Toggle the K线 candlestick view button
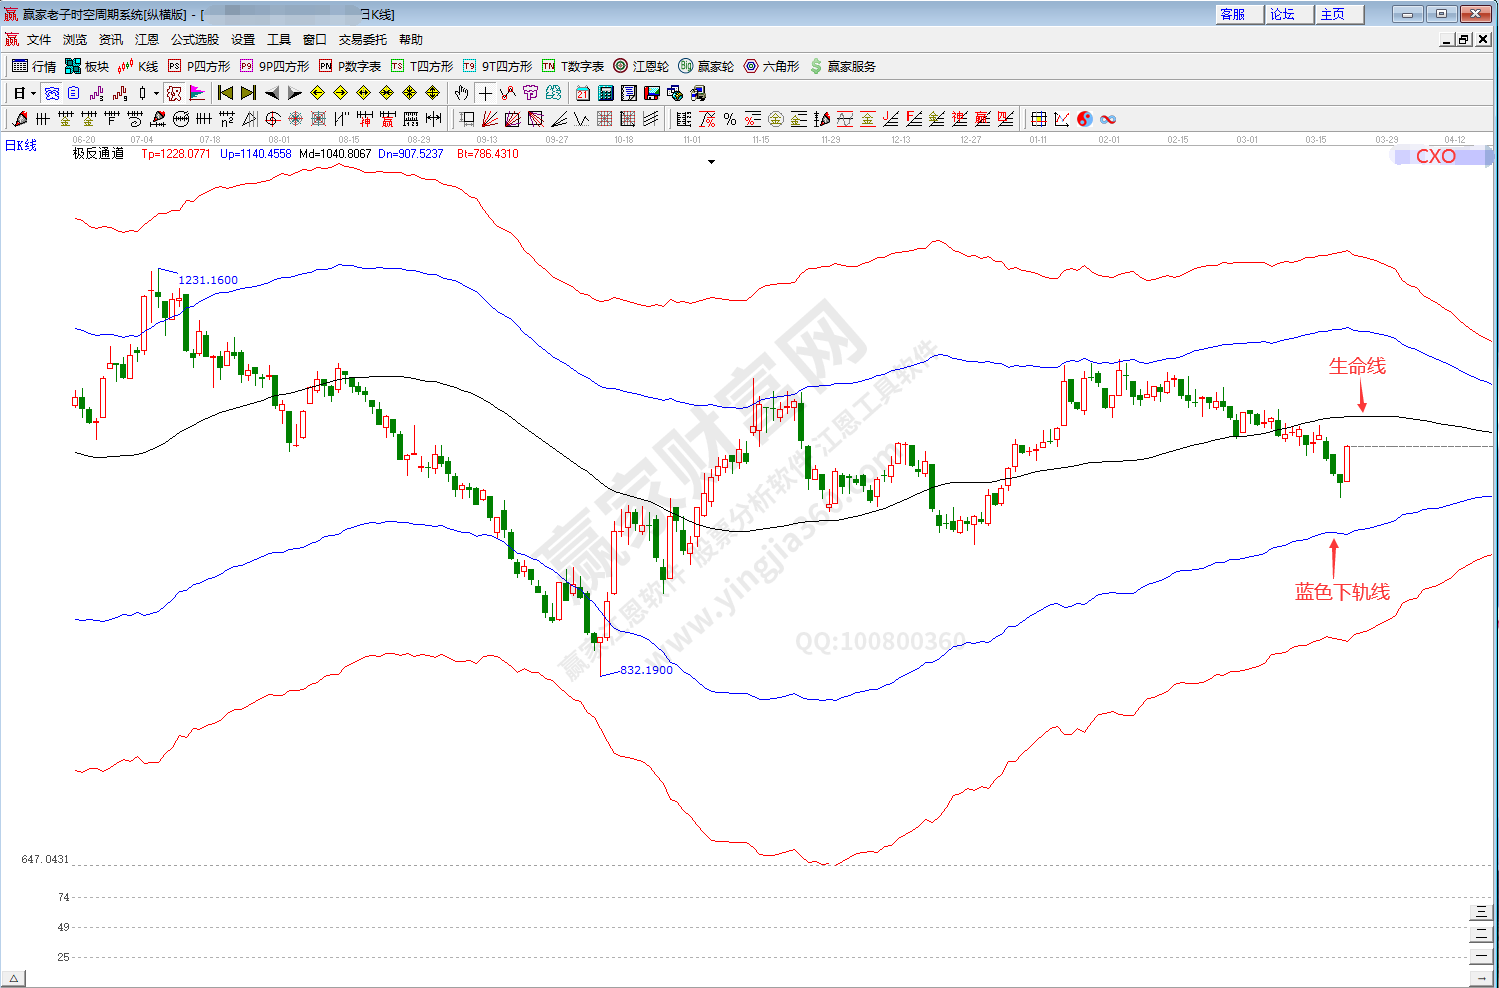 tap(138, 66)
